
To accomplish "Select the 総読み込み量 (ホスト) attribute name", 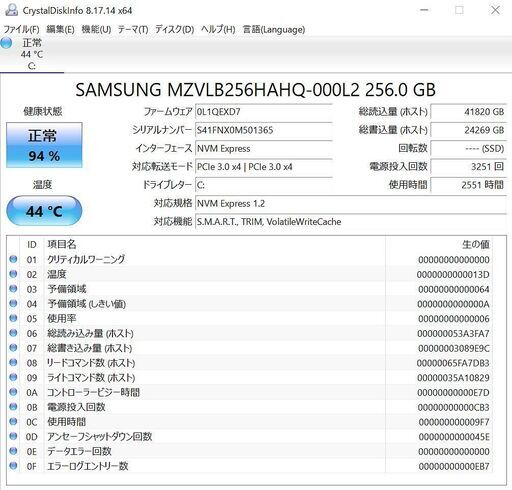I will point(90,333).
